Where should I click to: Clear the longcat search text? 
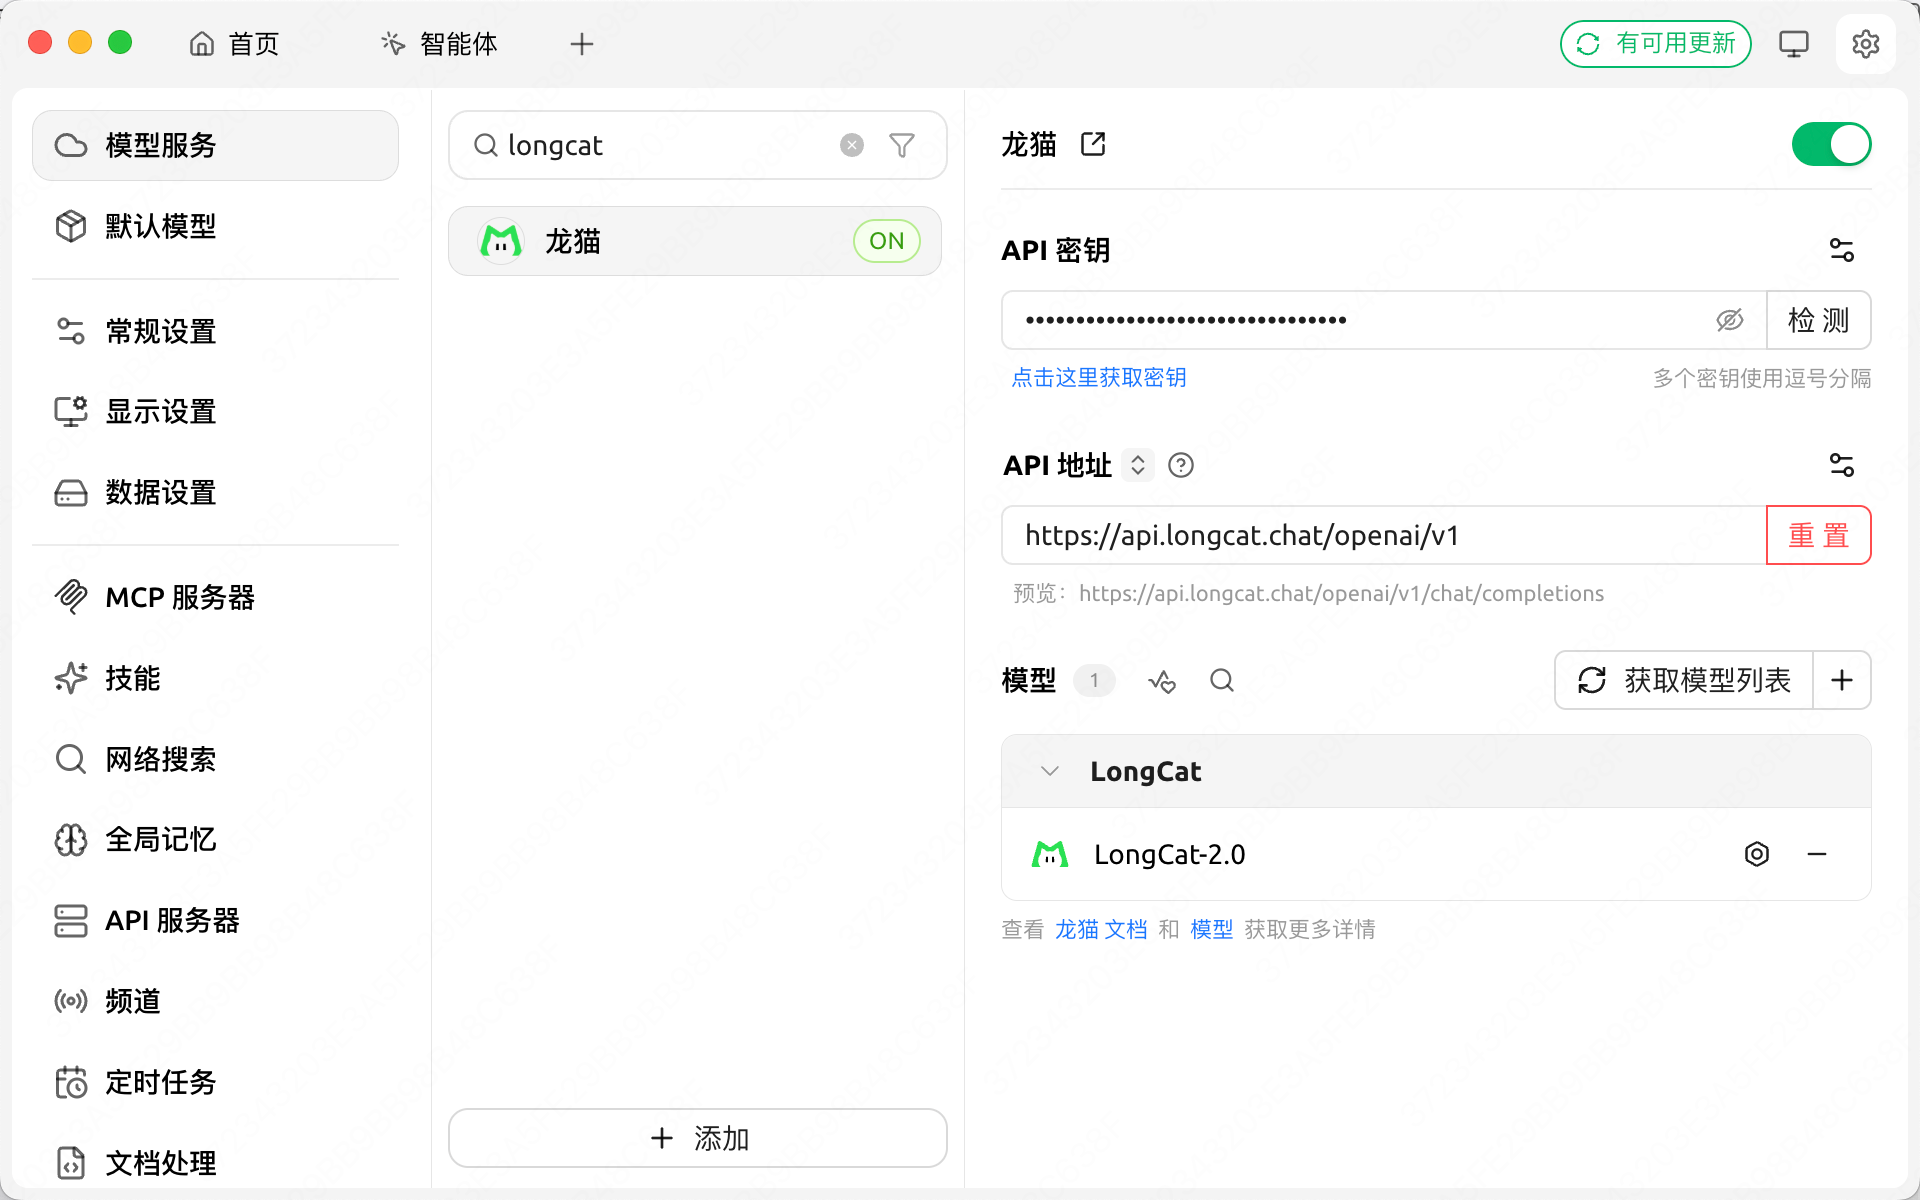tap(852, 145)
